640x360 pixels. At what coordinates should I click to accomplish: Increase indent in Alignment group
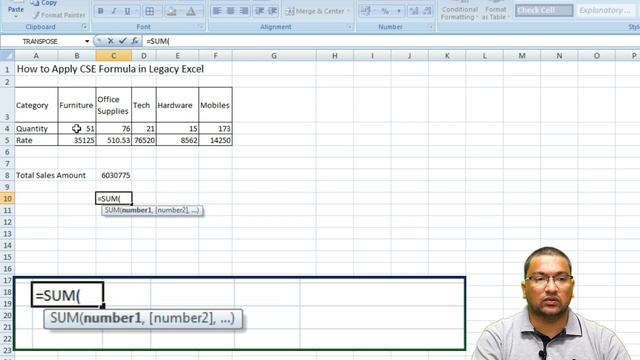(x=273, y=11)
